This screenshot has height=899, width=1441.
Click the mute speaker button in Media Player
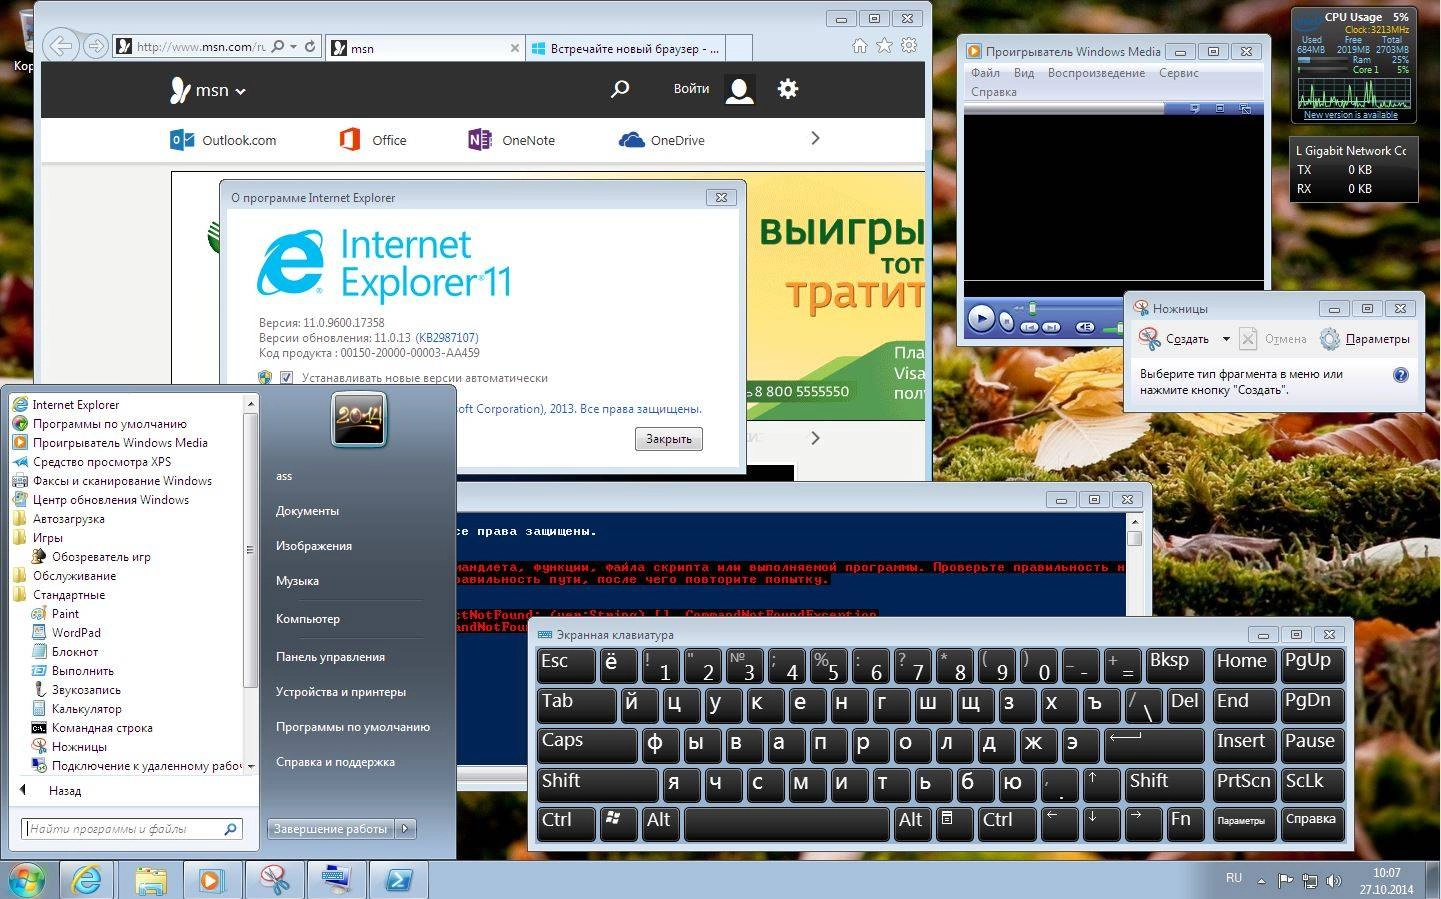pyautogui.click(x=1085, y=327)
